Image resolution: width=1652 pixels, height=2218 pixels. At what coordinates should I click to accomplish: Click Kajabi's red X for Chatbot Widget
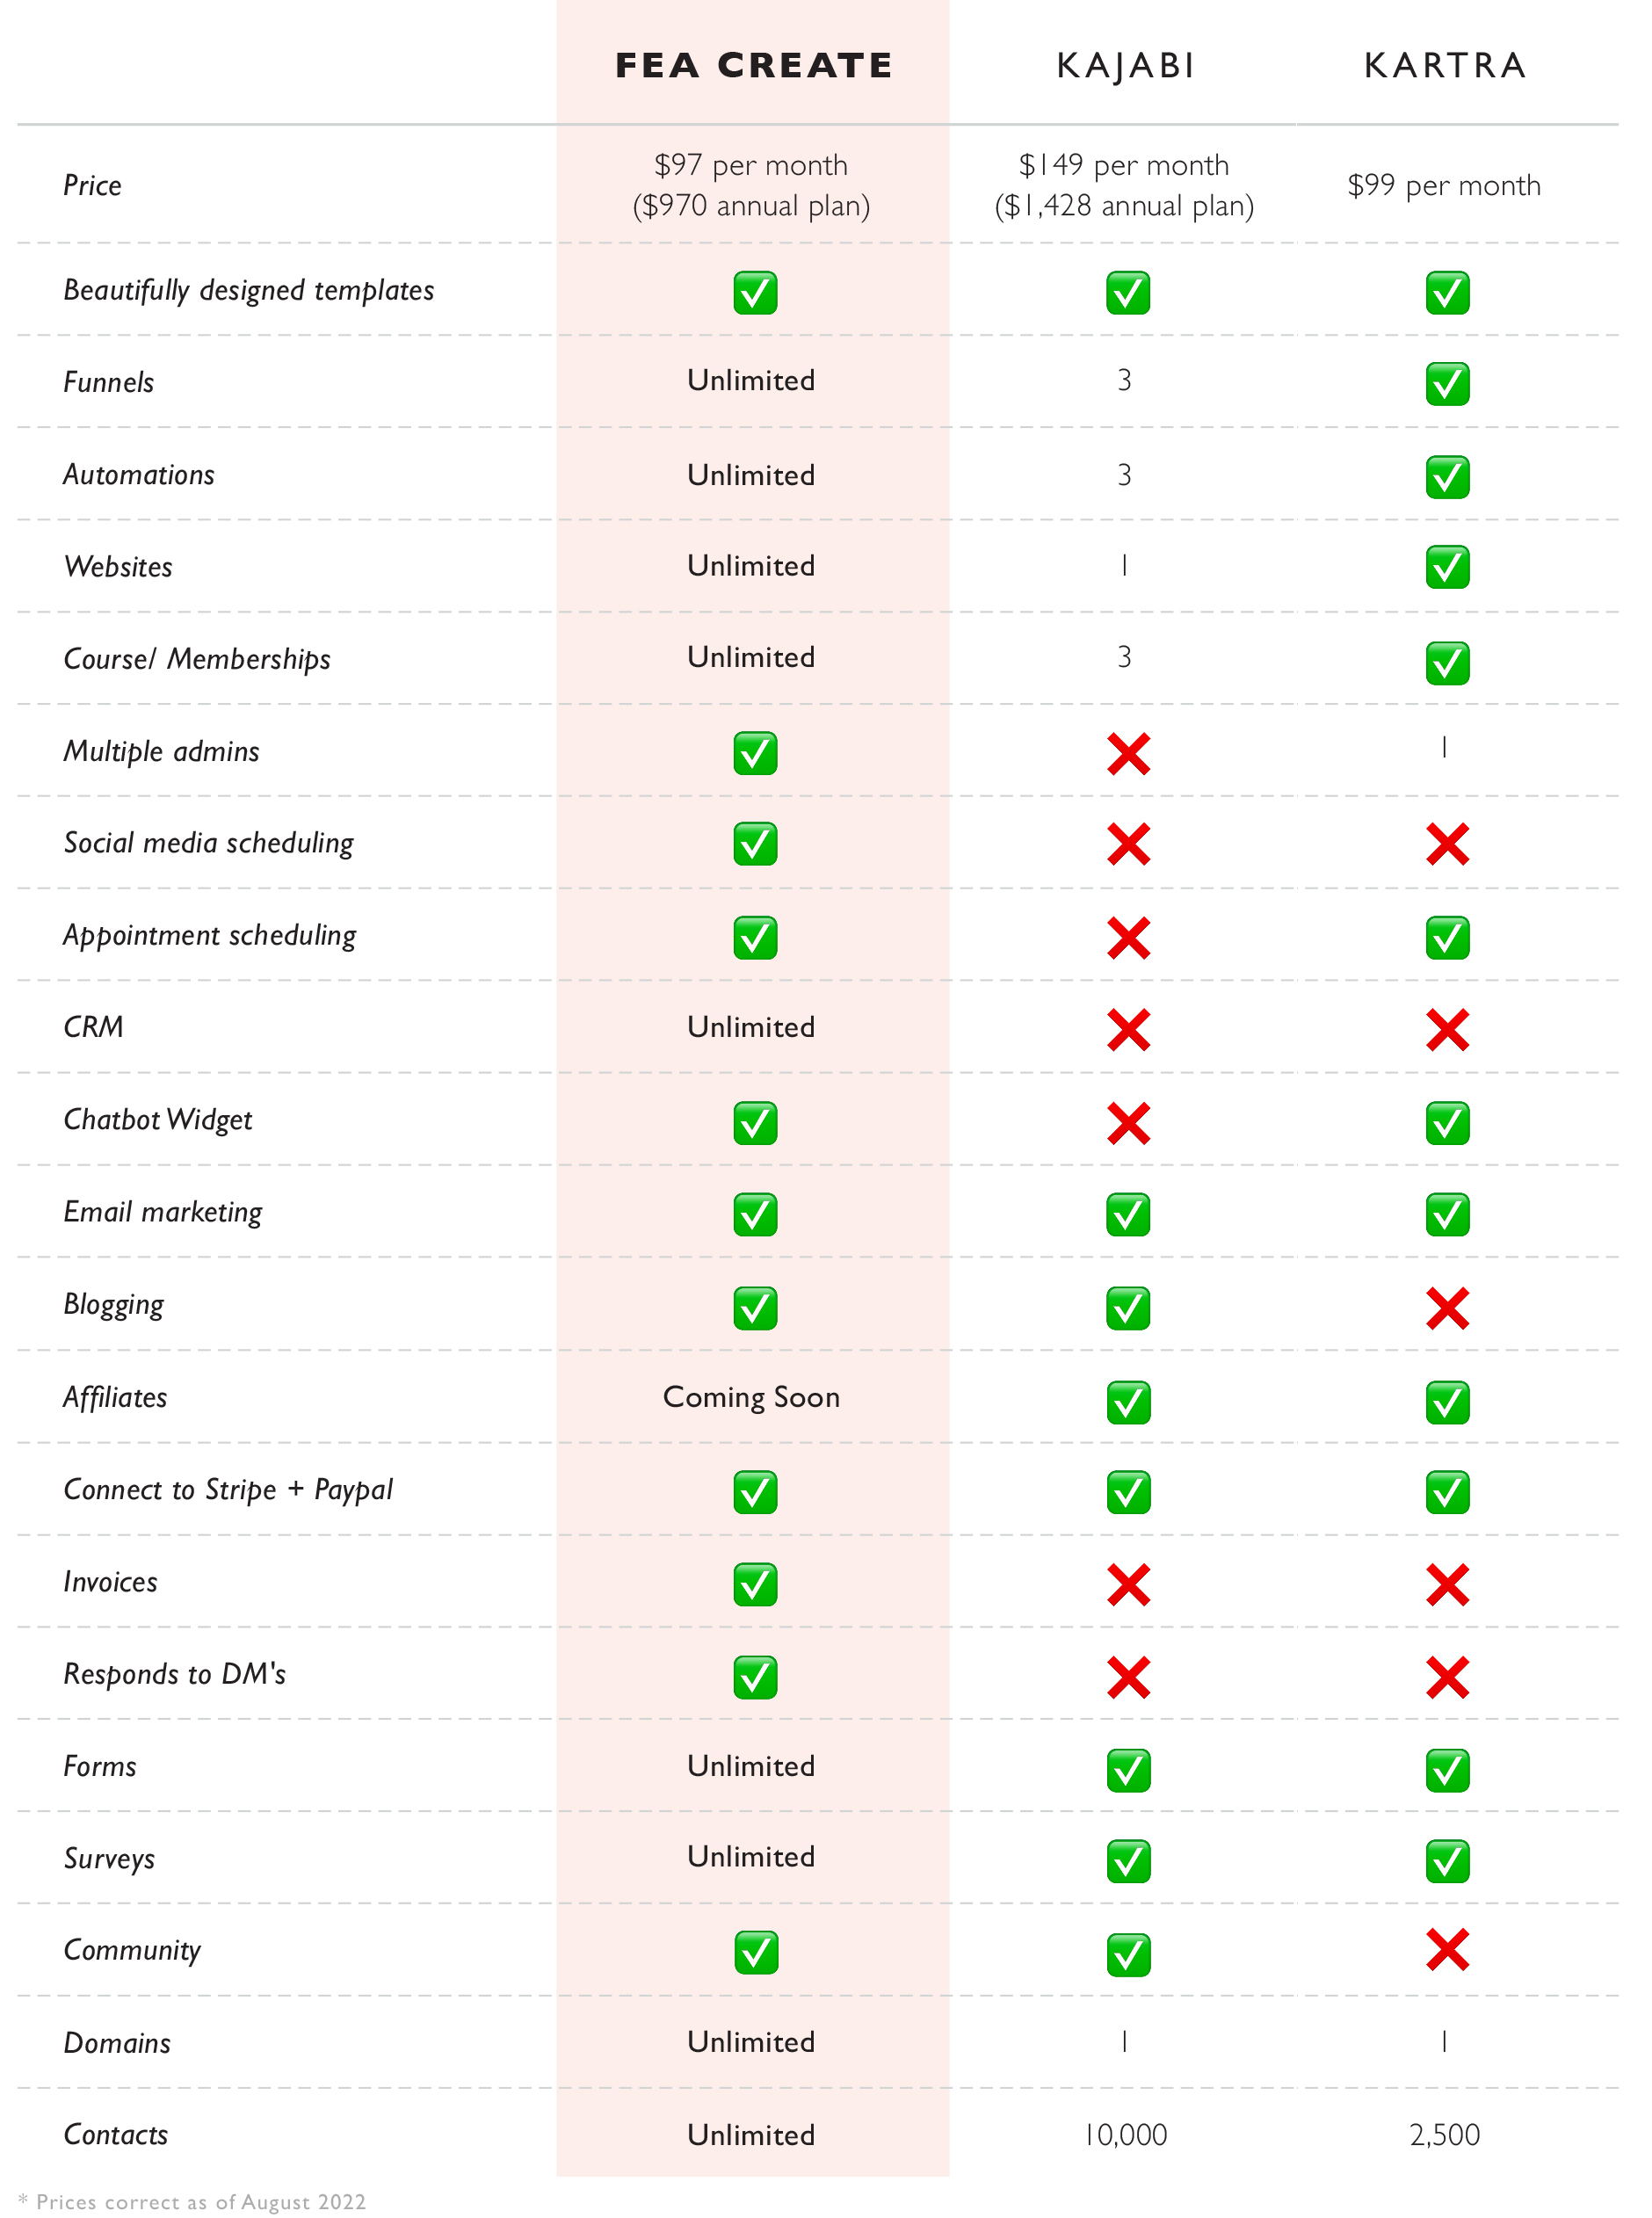pyautogui.click(x=1128, y=1123)
